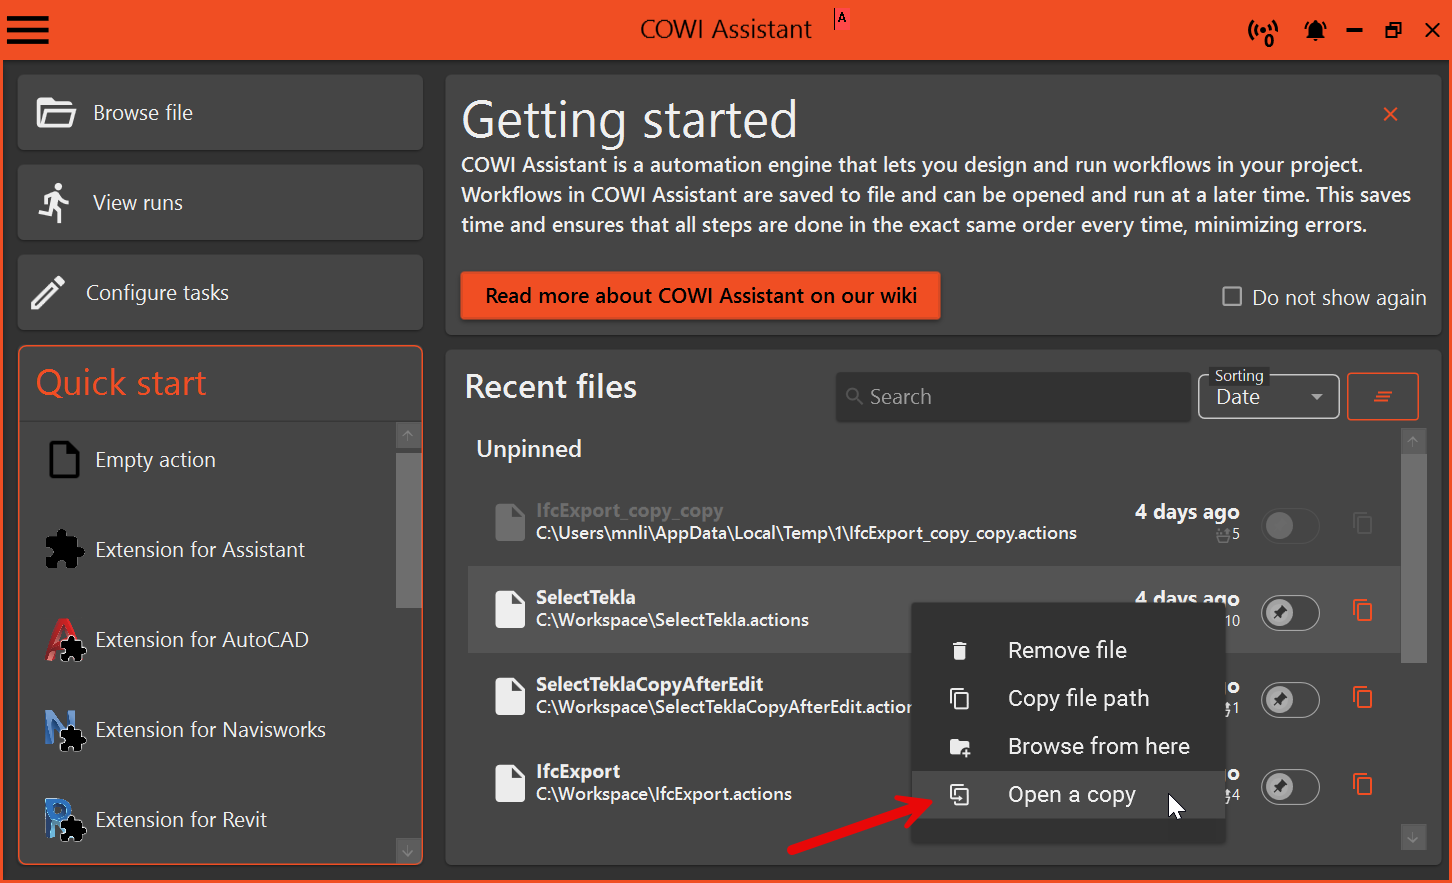
Task: Copy the SelectTekla file using its orange copy icon
Action: 1362,611
